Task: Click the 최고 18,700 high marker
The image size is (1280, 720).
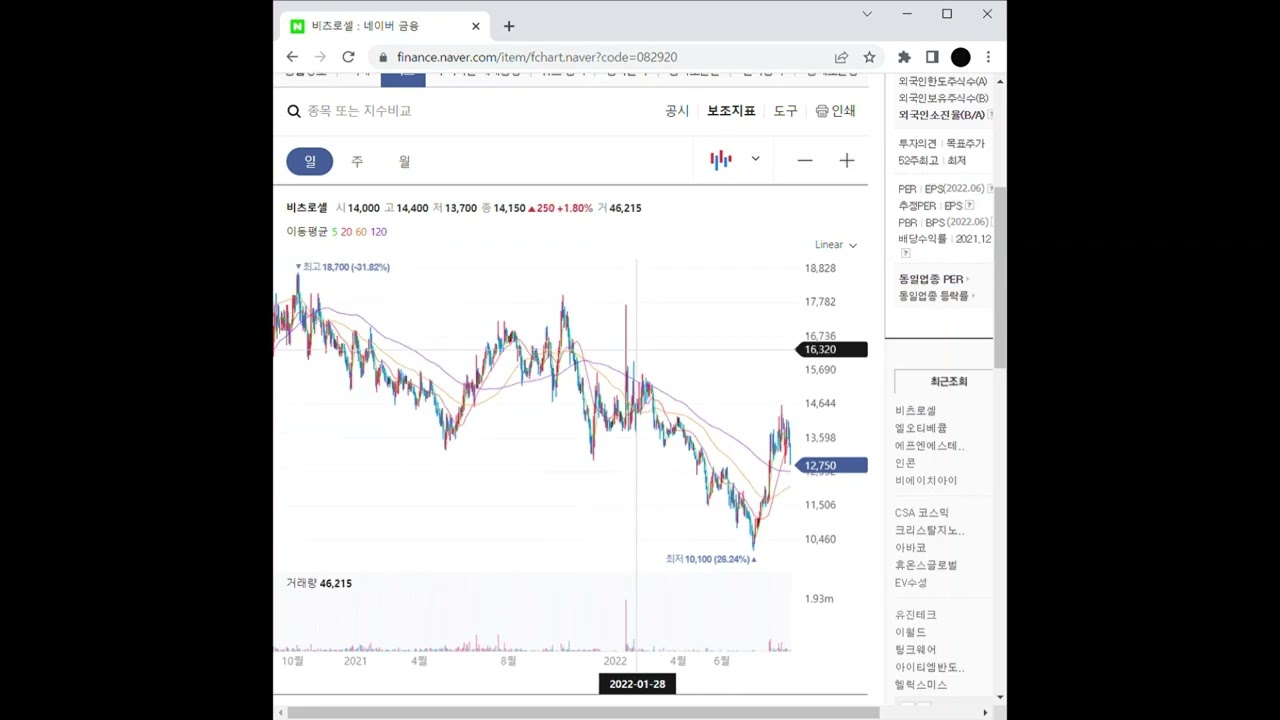Action: click(x=343, y=267)
